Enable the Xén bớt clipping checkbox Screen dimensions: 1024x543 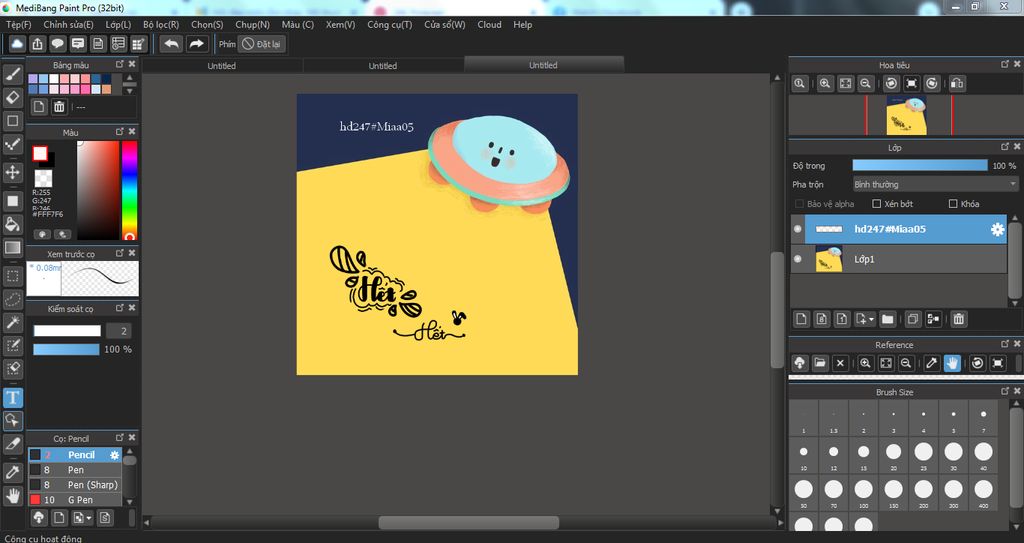pyautogui.click(x=877, y=204)
